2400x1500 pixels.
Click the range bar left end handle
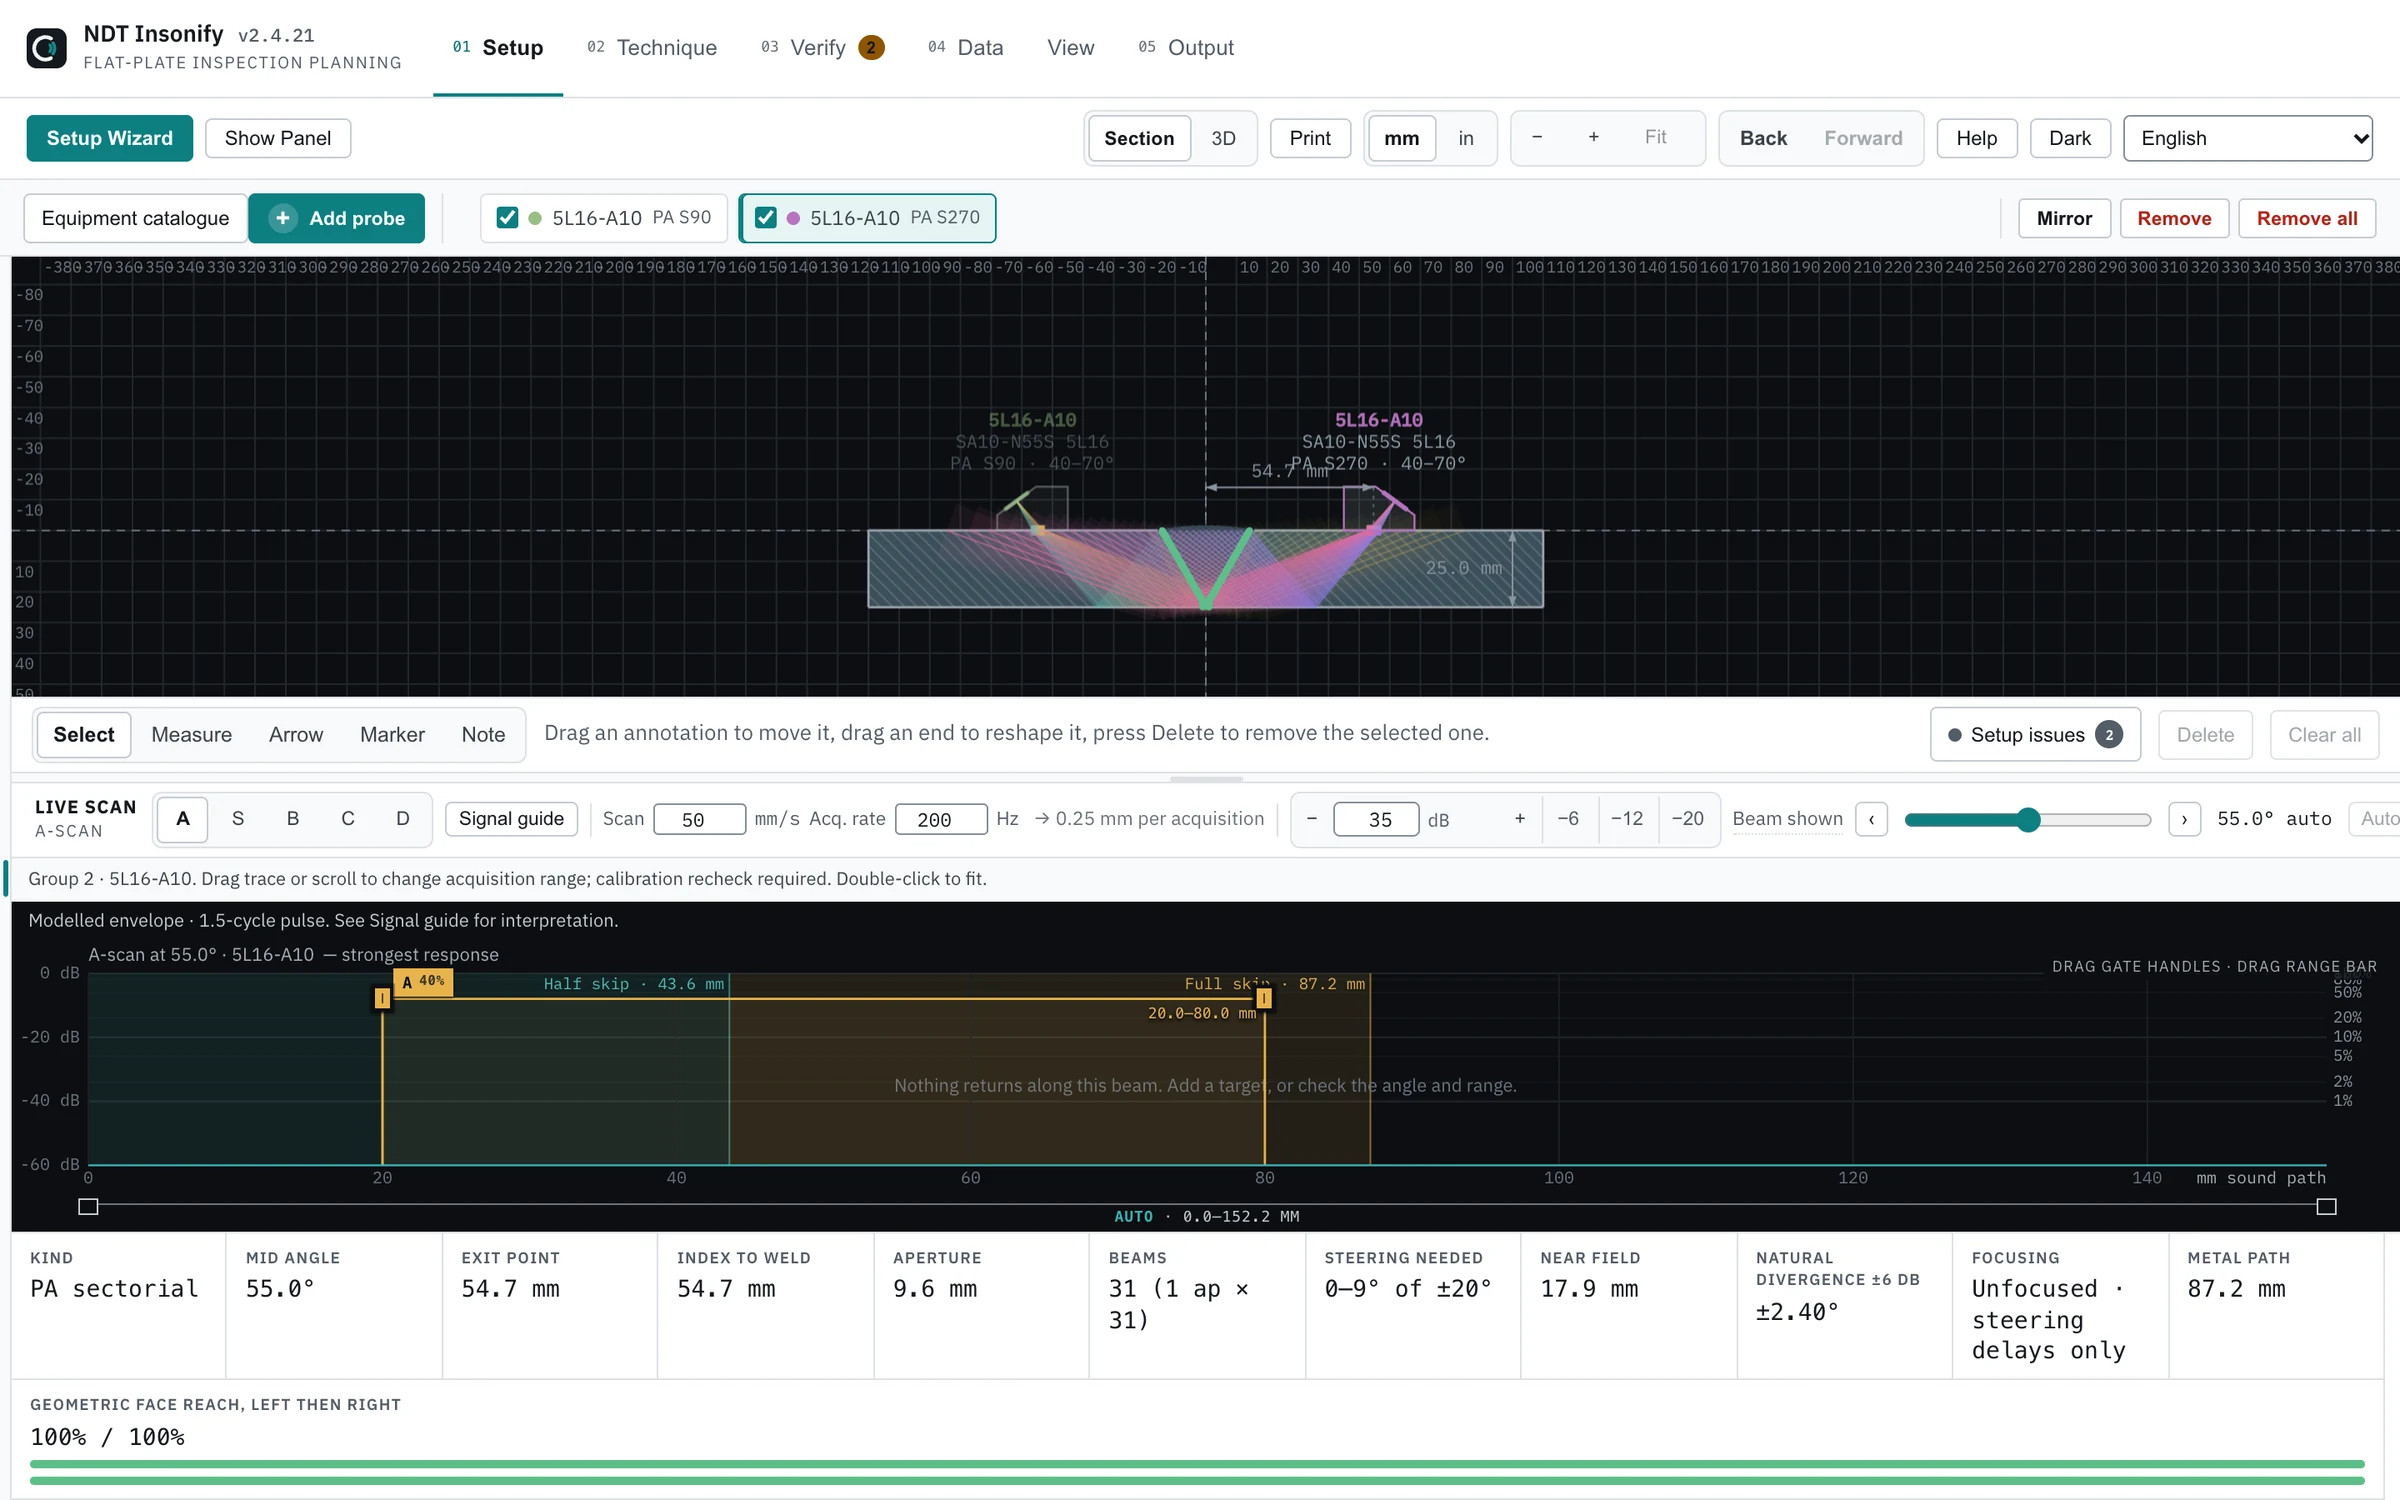pos(88,1206)
